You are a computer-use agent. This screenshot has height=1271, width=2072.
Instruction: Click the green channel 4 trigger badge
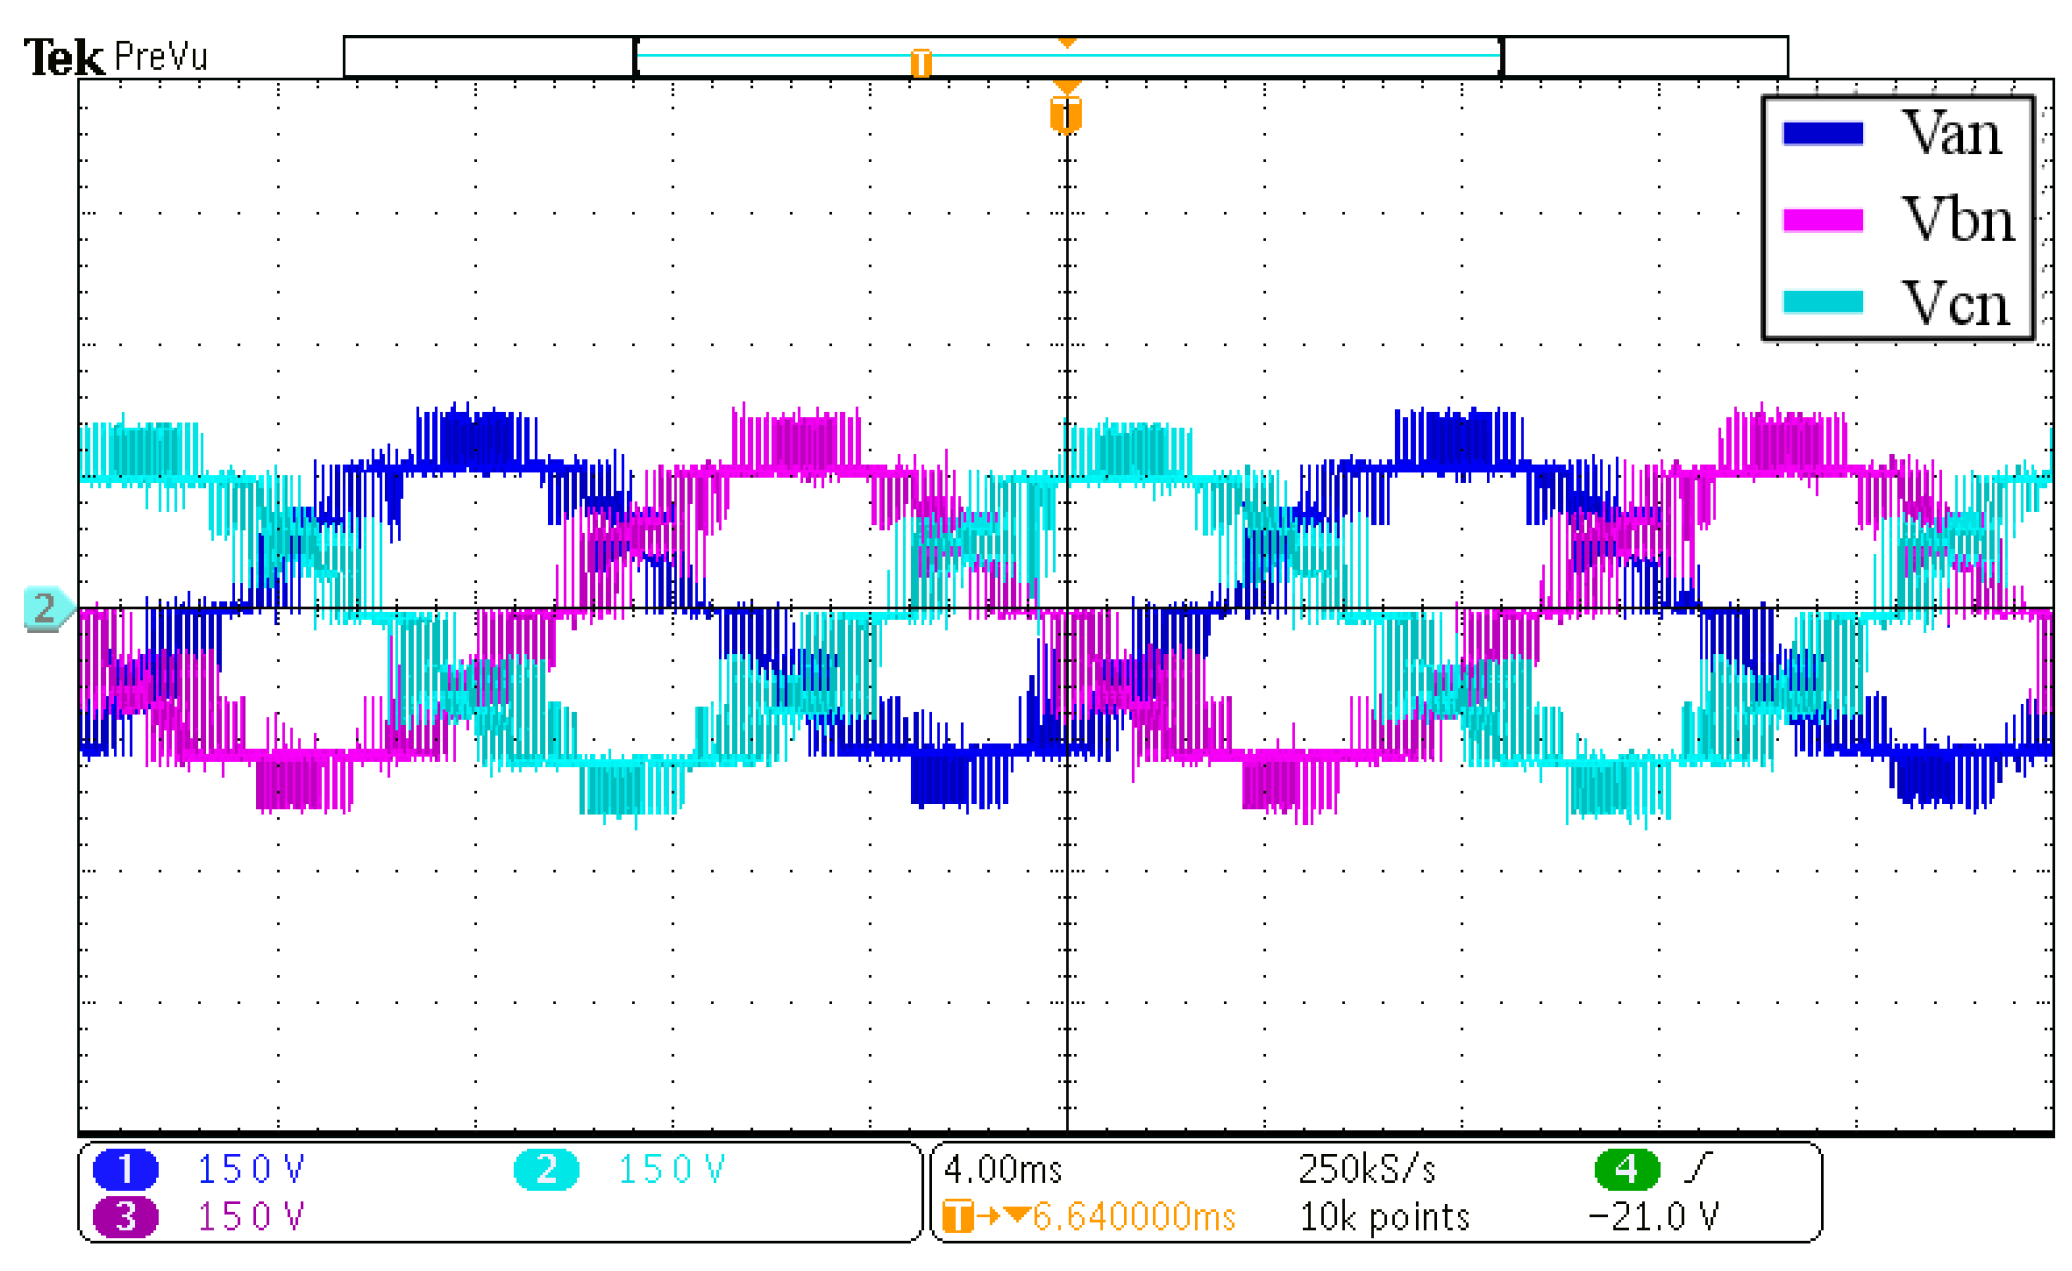point(1626,1168)
